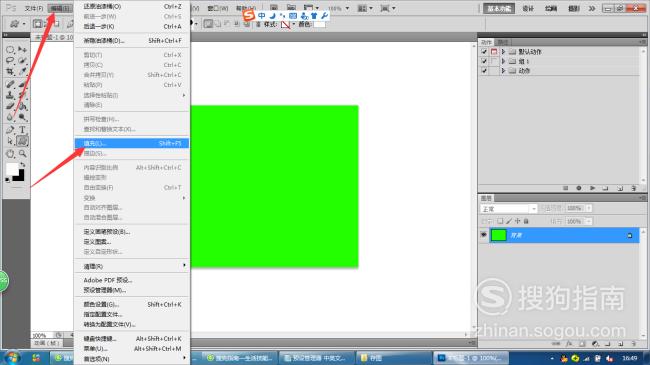
Task: Click the Record action button in Actions panel
Action: click(579, 188)
